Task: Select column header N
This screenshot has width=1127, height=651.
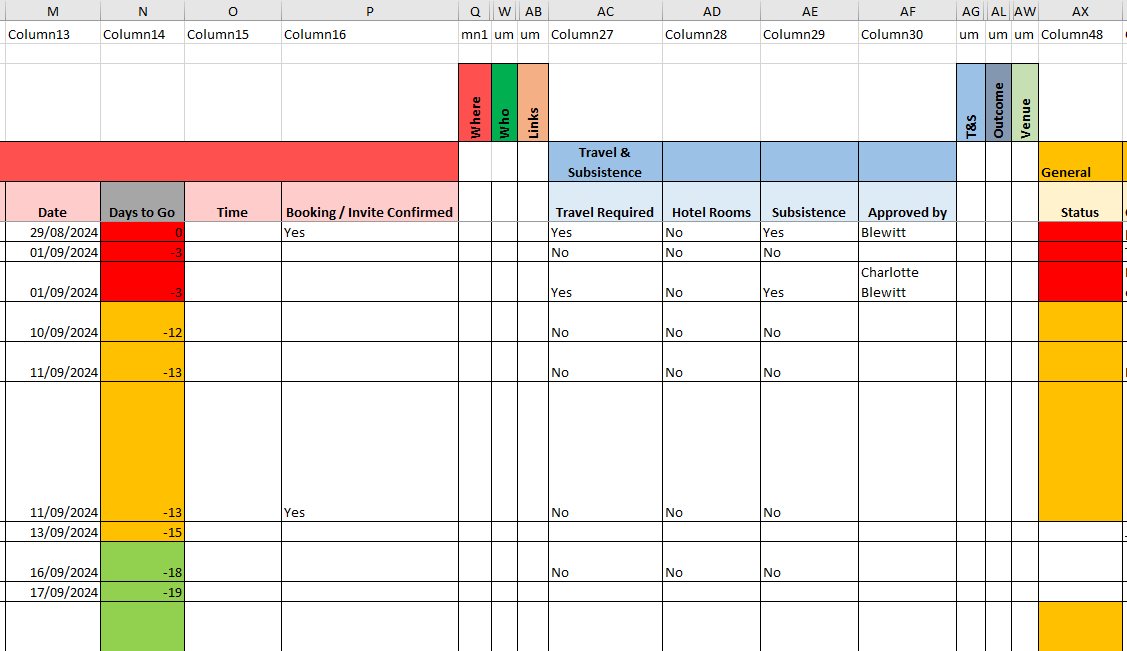Action: click(142, 11)
